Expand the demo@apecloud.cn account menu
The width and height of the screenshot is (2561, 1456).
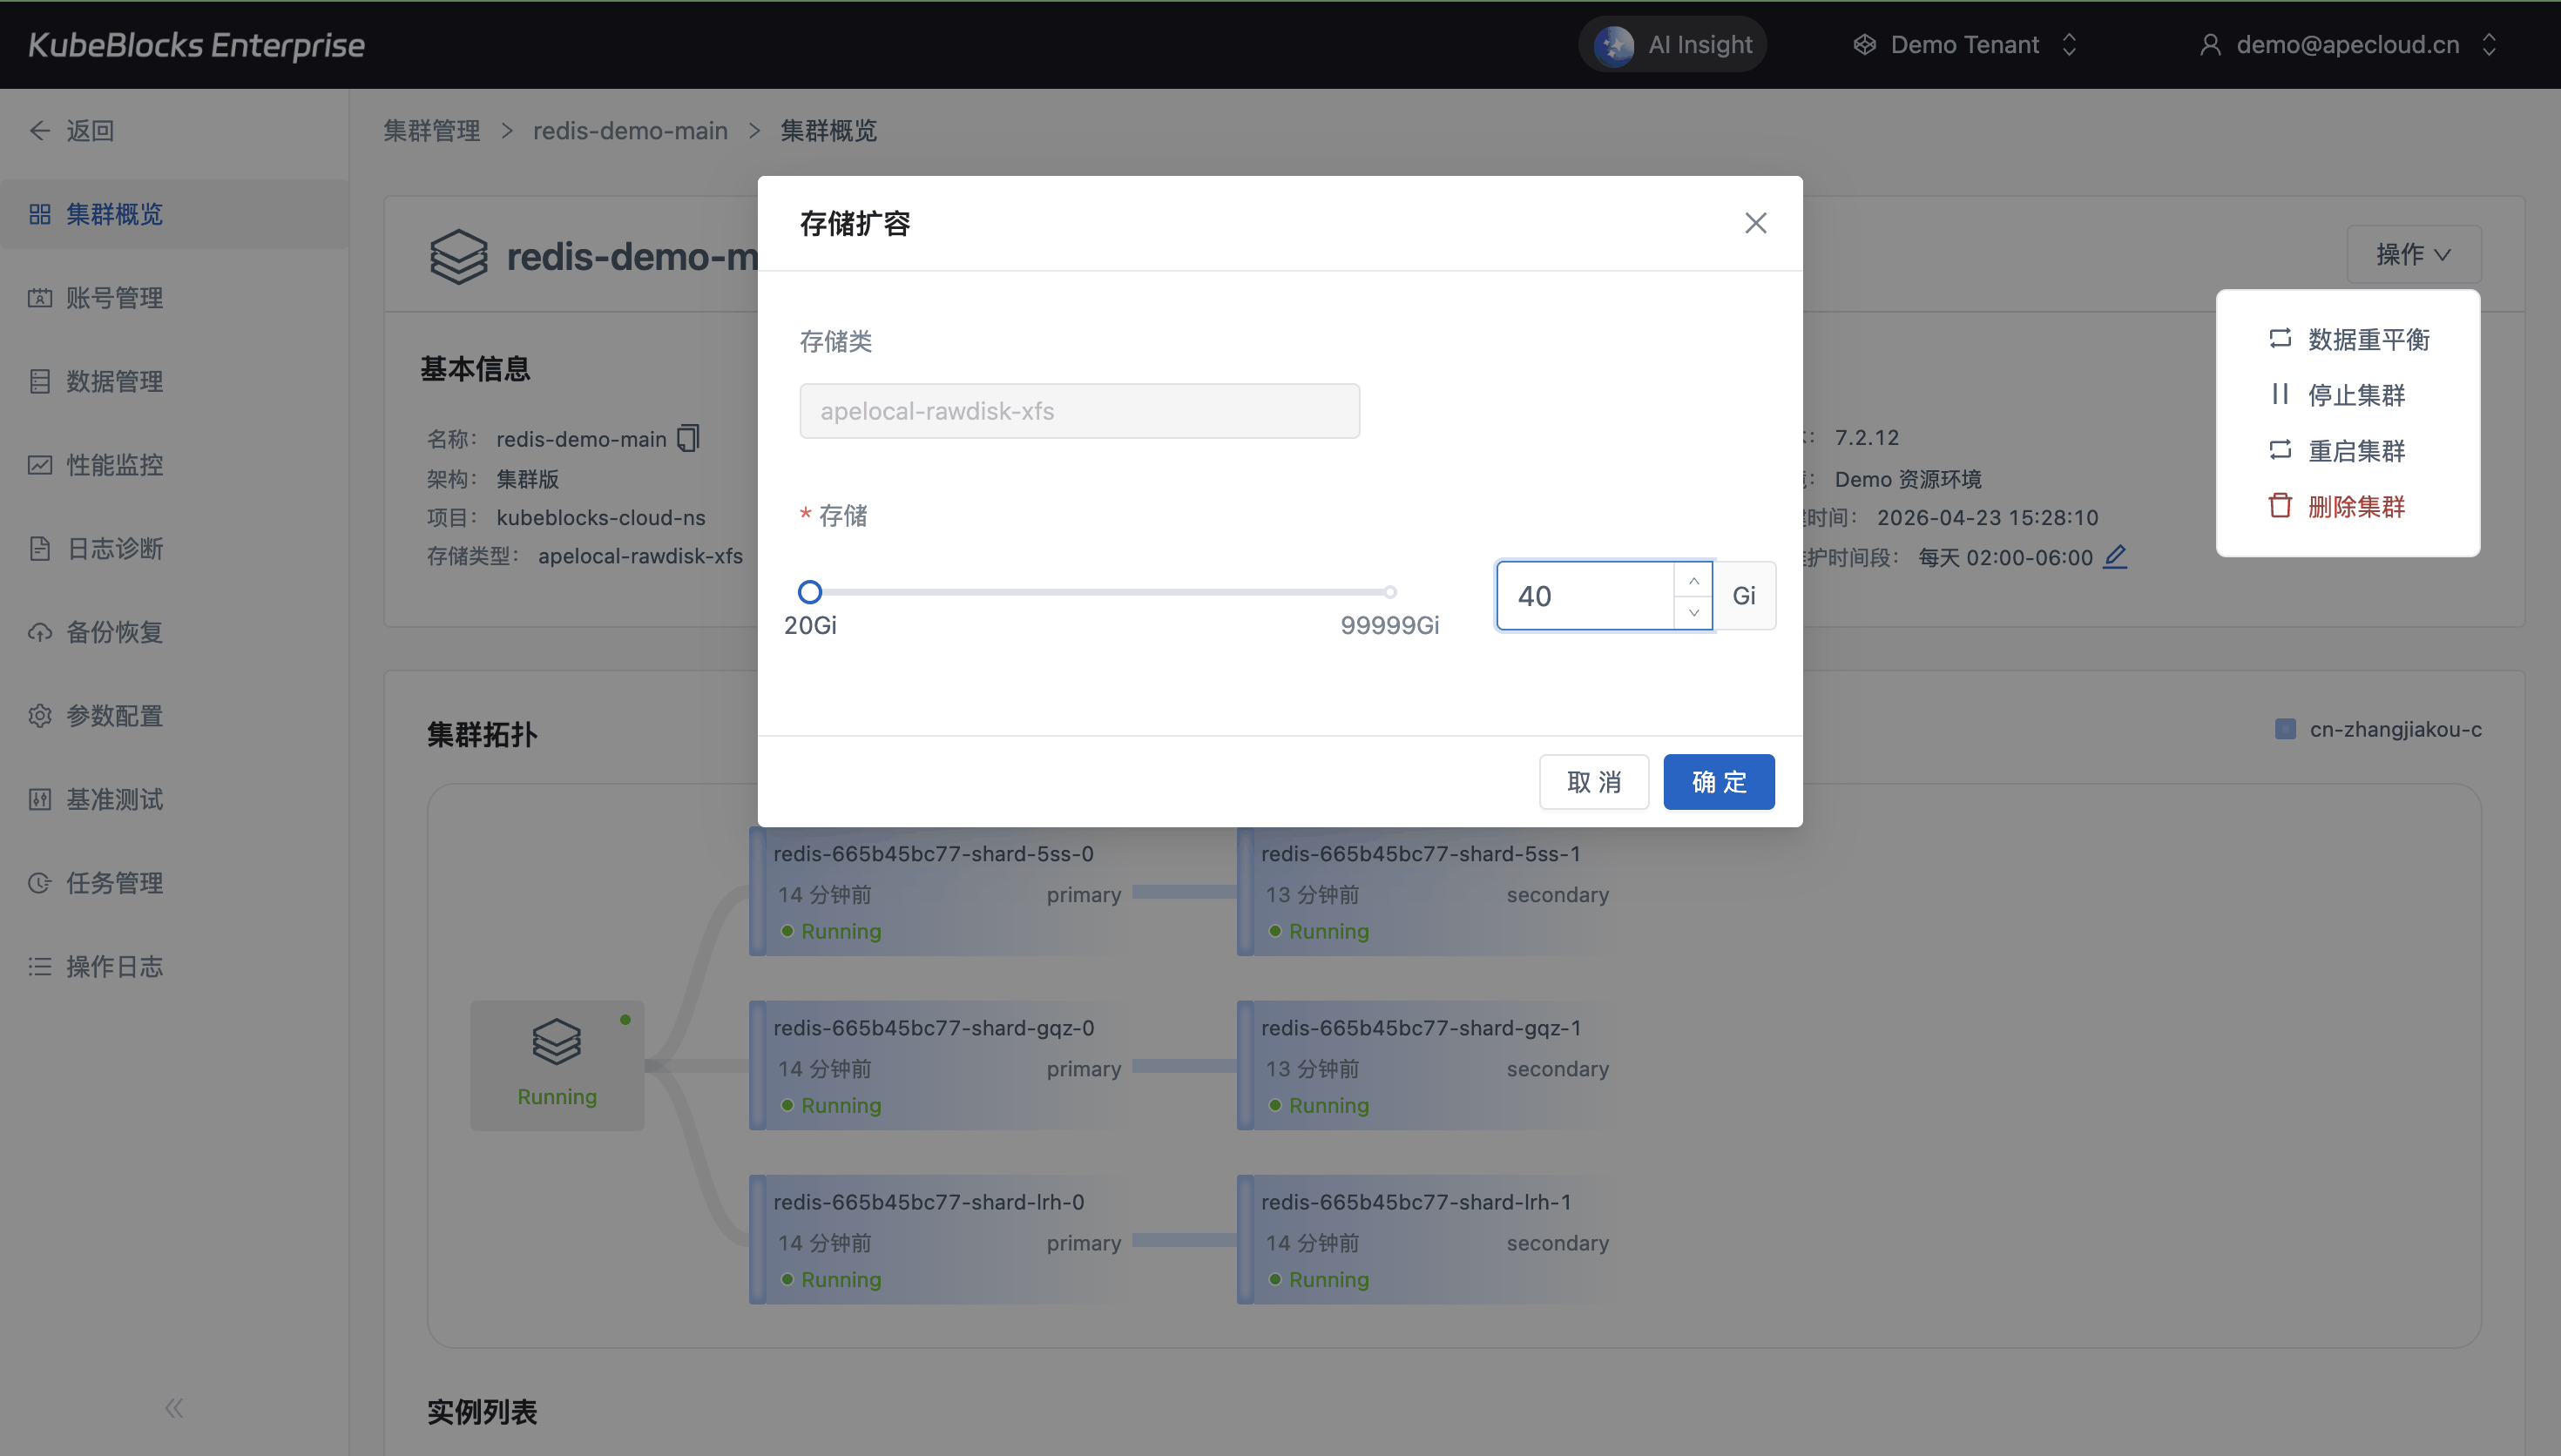pos(2347,45)
